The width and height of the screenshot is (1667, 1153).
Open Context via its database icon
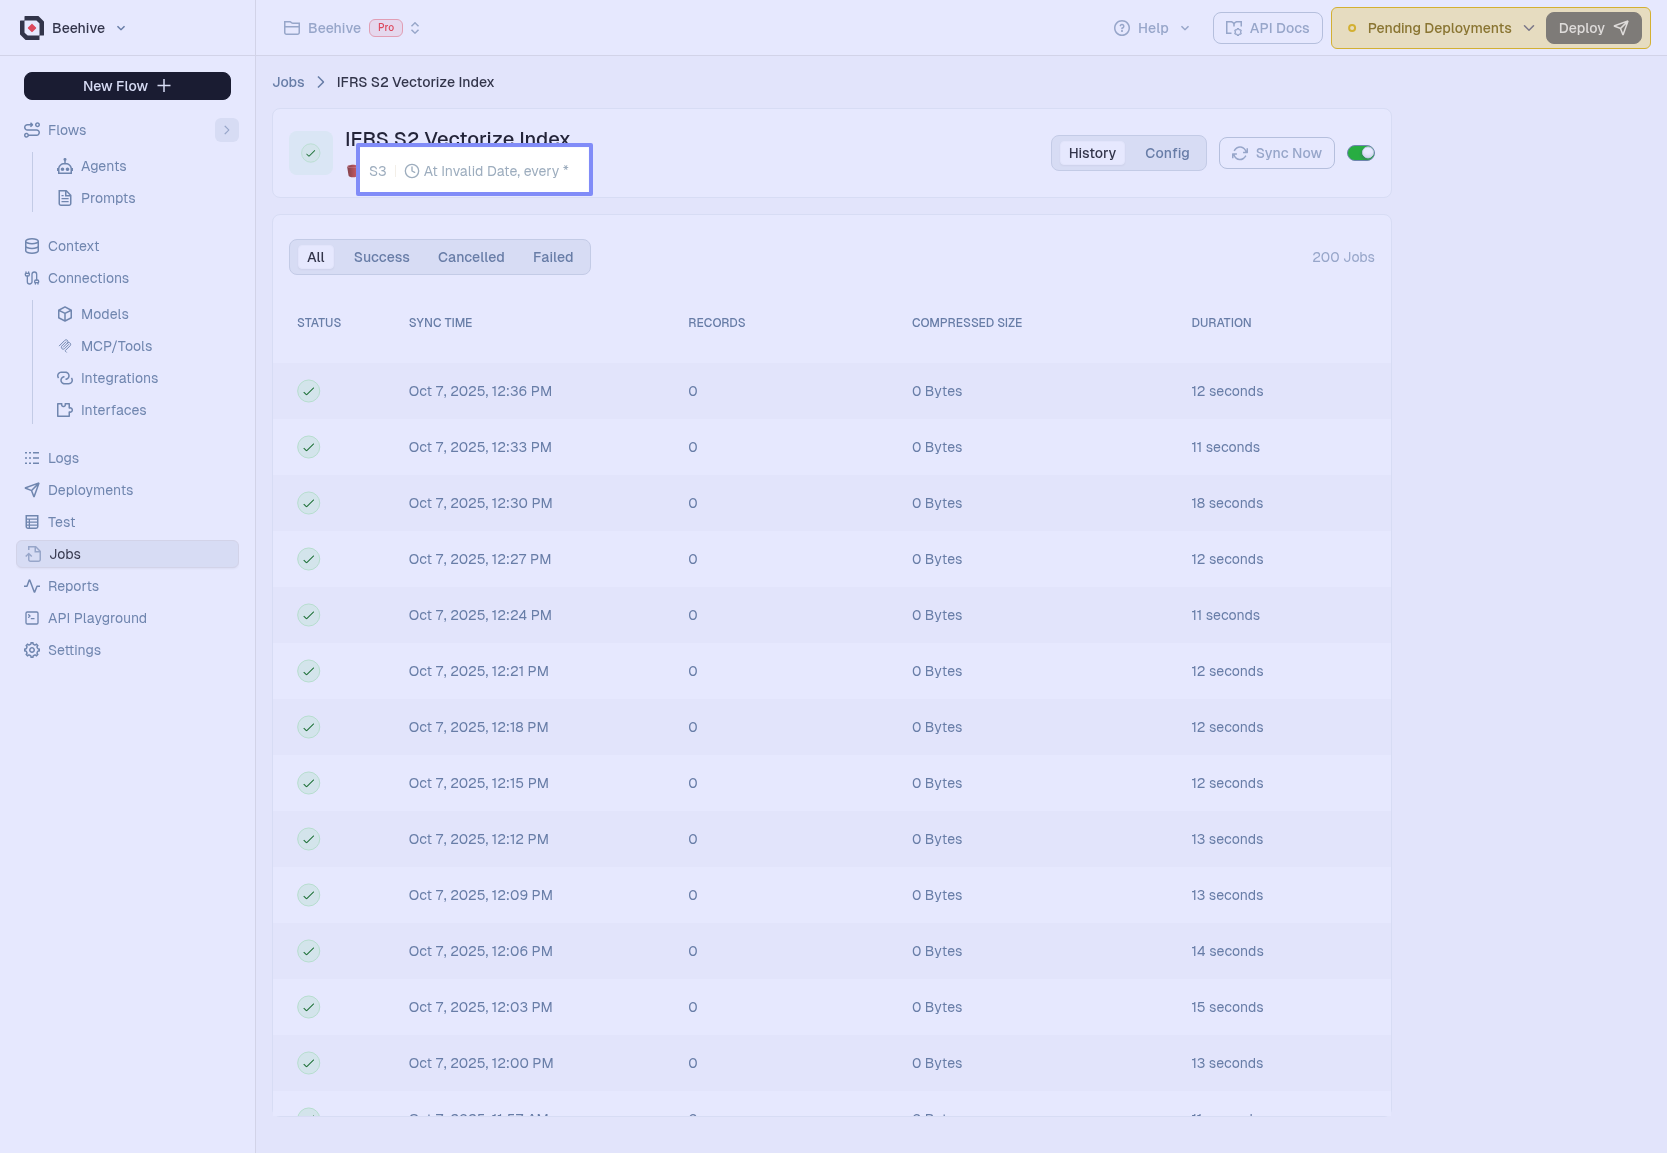click(x=32, y=246)
